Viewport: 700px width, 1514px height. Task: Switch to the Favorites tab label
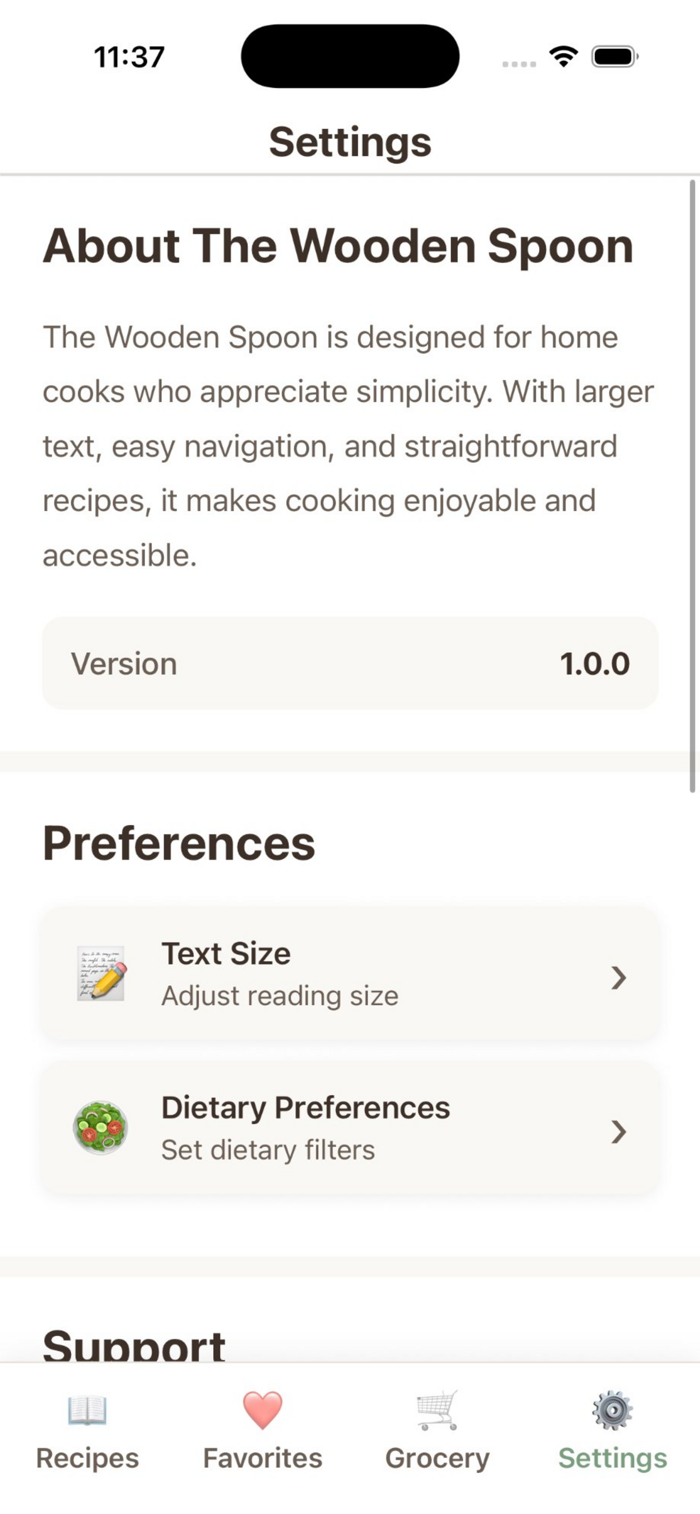[262, 1458]
